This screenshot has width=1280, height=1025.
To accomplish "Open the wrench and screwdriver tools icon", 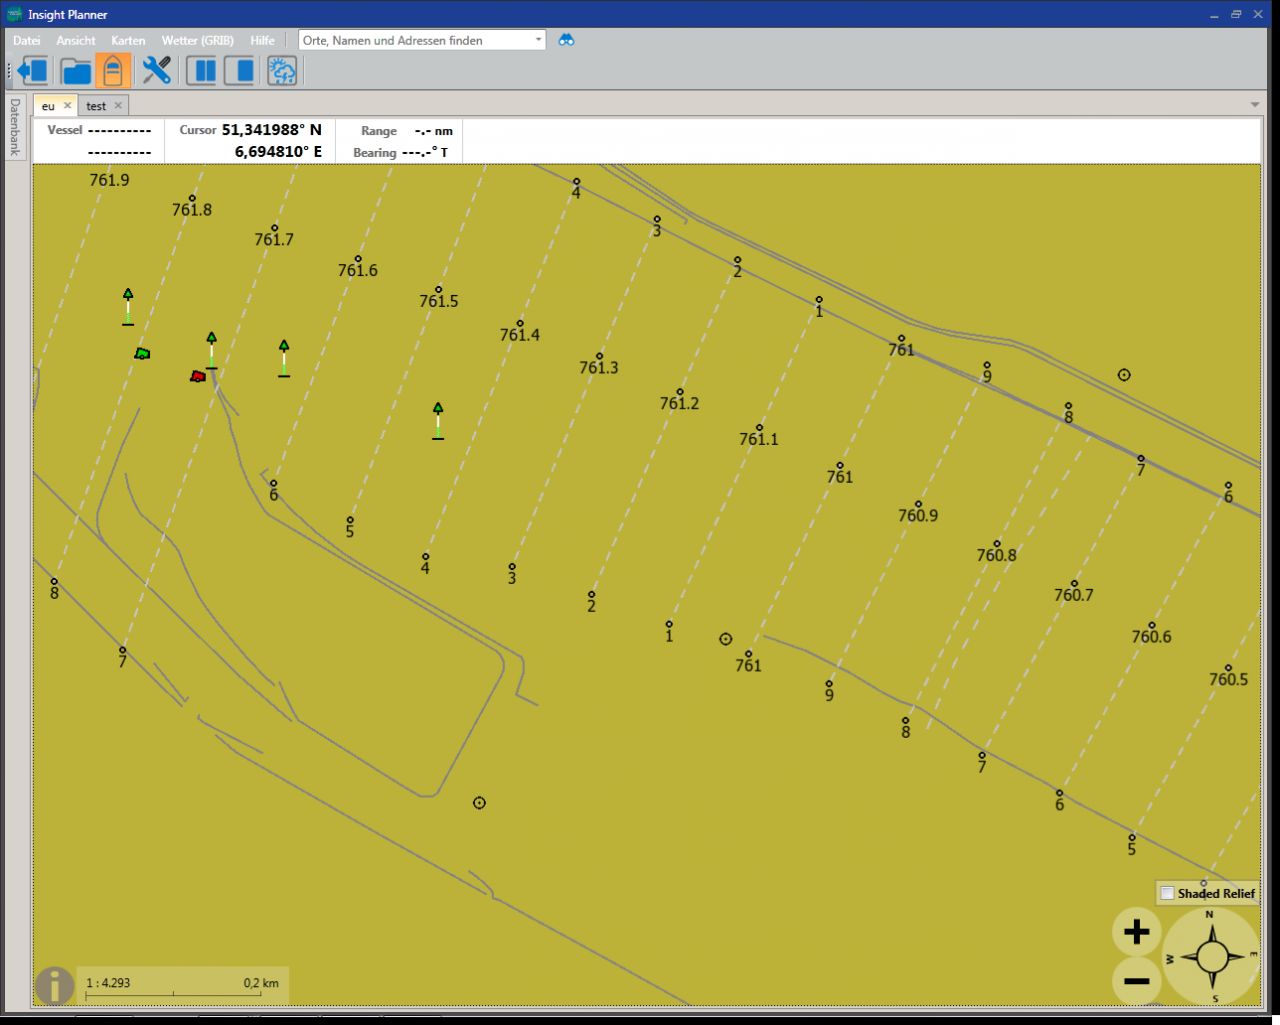I will [x=157, y=71].
